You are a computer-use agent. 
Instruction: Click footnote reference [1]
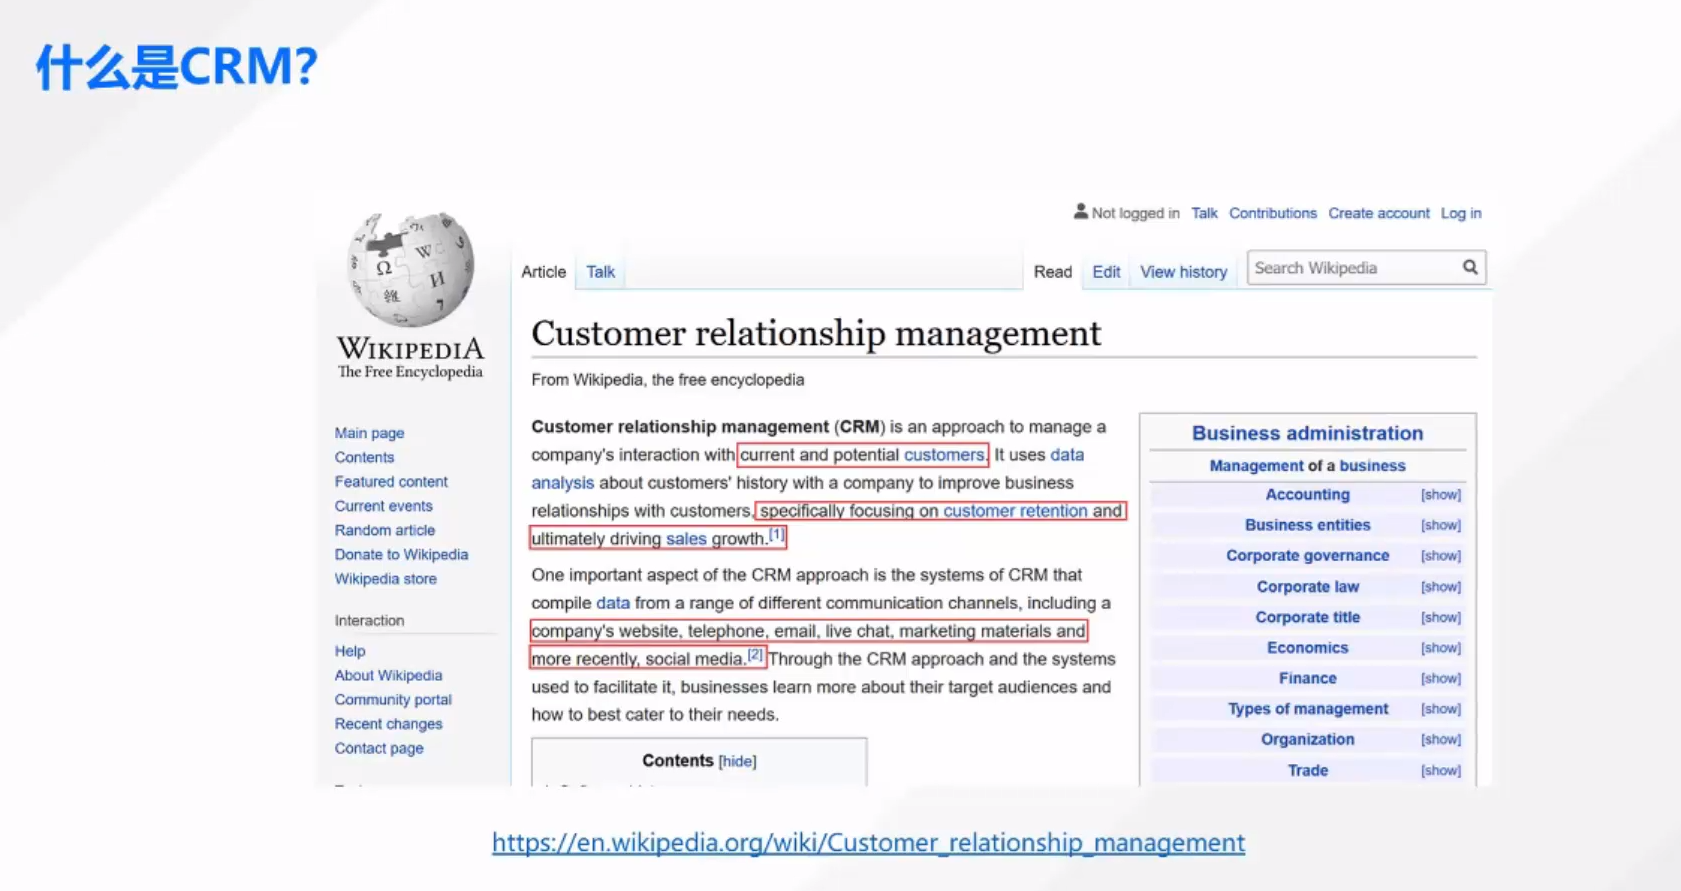(x=777, y=535)
